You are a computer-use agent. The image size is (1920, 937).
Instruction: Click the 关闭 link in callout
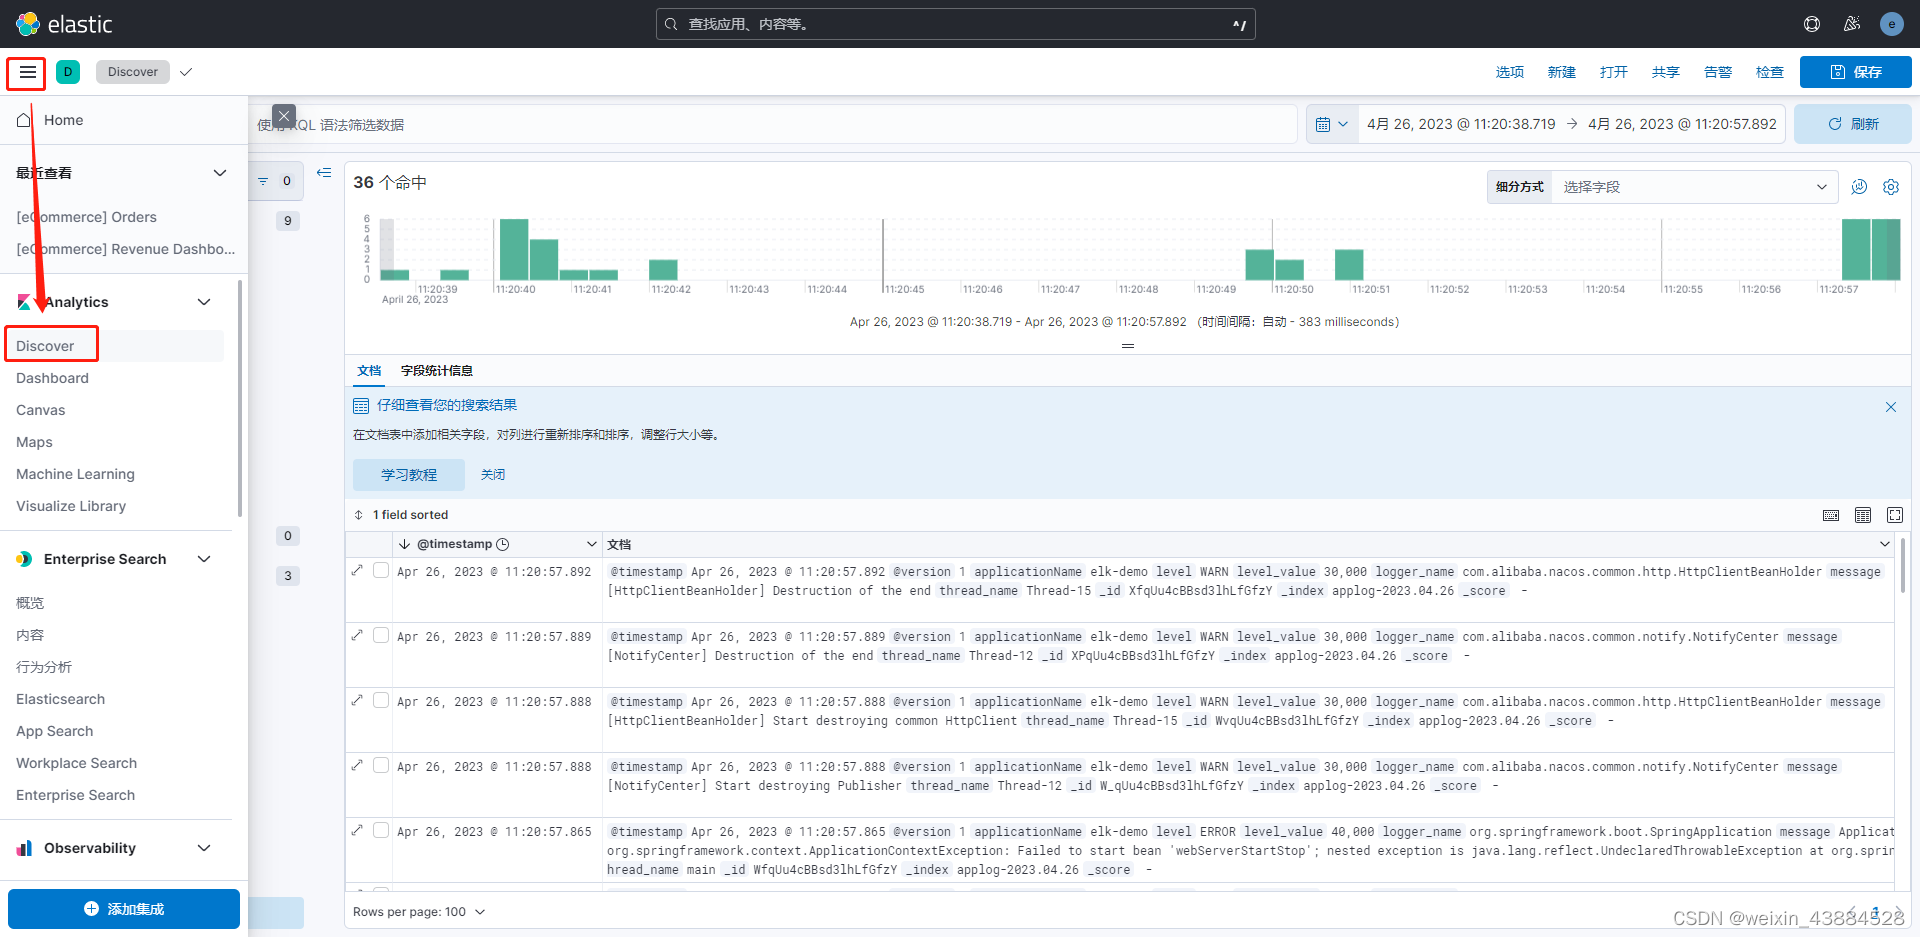click(x=493, y=475)
